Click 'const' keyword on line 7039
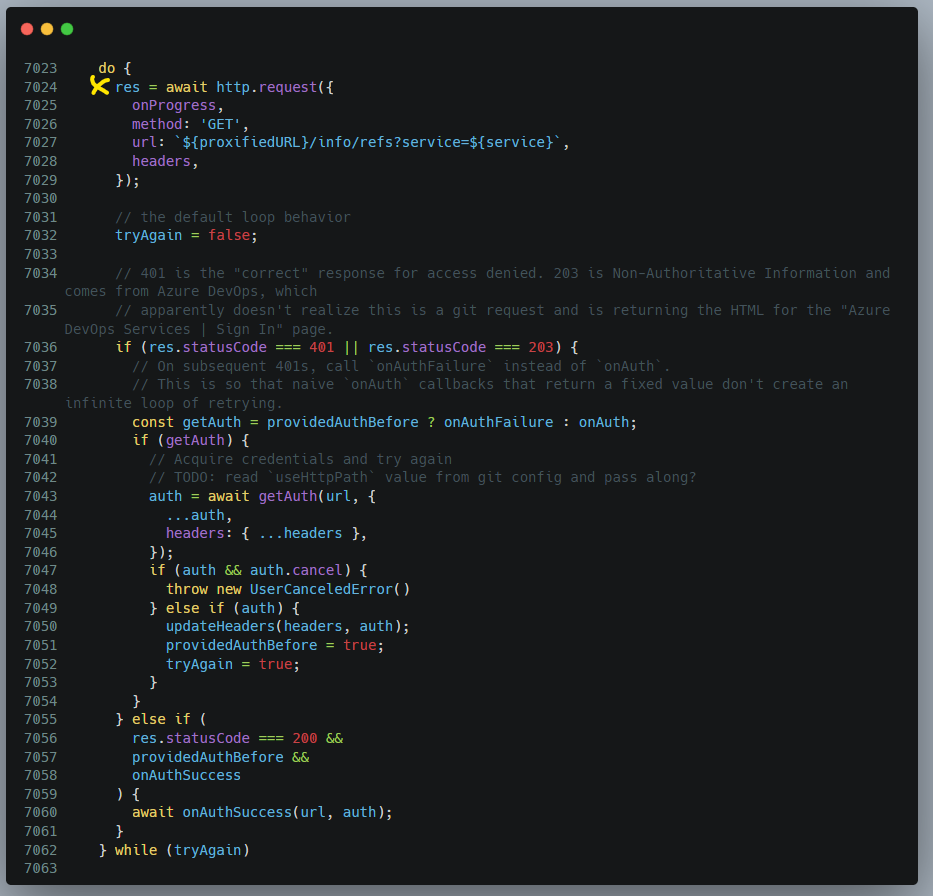 [x=153, y=422]
